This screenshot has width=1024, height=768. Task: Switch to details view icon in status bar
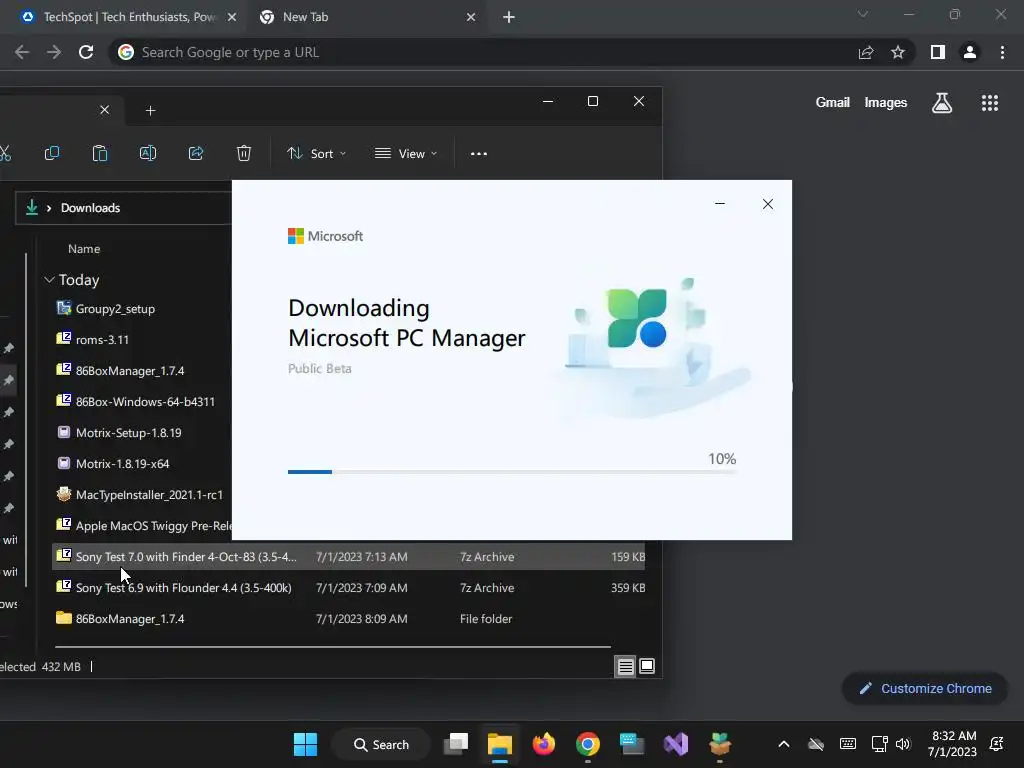point(625,666)
